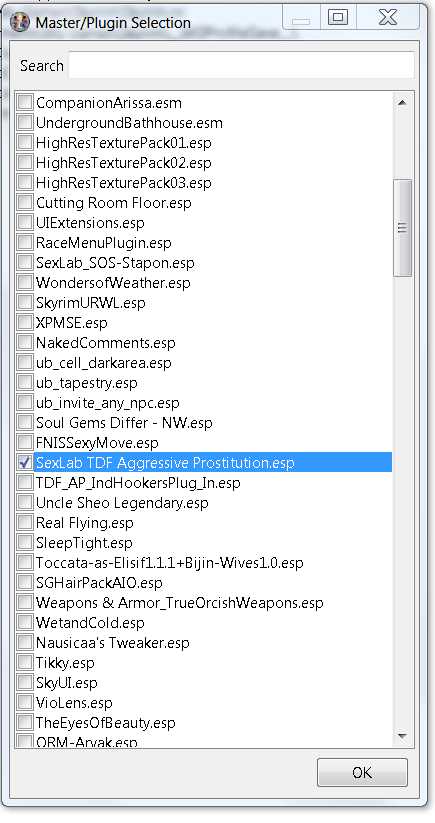Tick the RaceMenuPlugin.esp checkbox
Image resolution: width=435 pixels, height=823 pixels.
(x=25, y=242)
